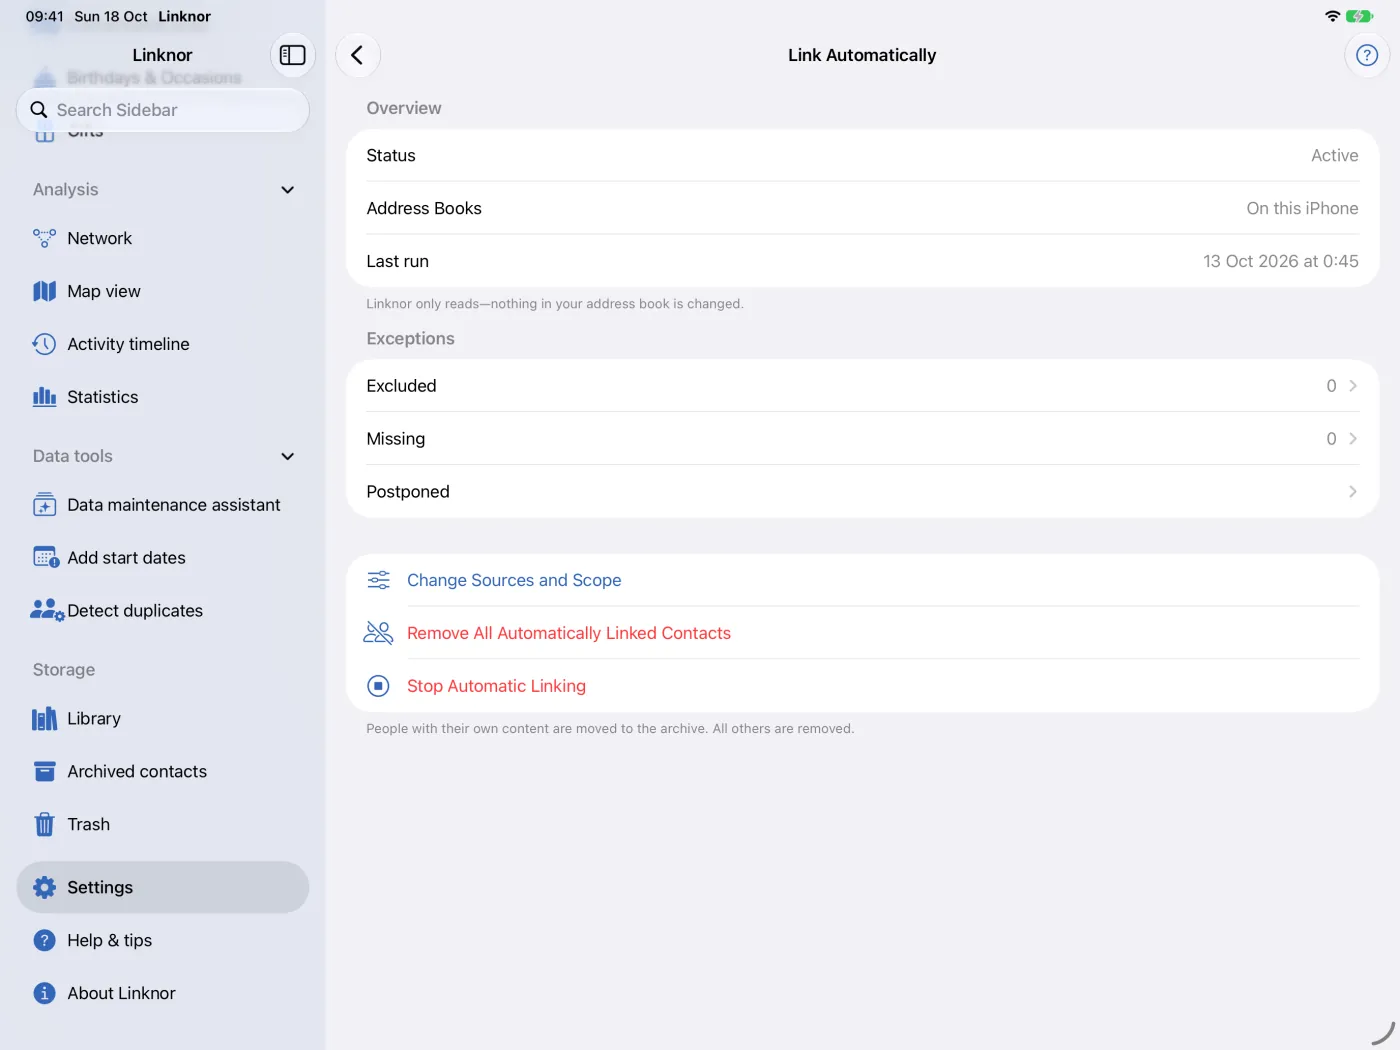Screen dimensions: 1400x1050
Task: Open Data maintenance assistant
Action: pyautogui.click(x=163, y=505)
